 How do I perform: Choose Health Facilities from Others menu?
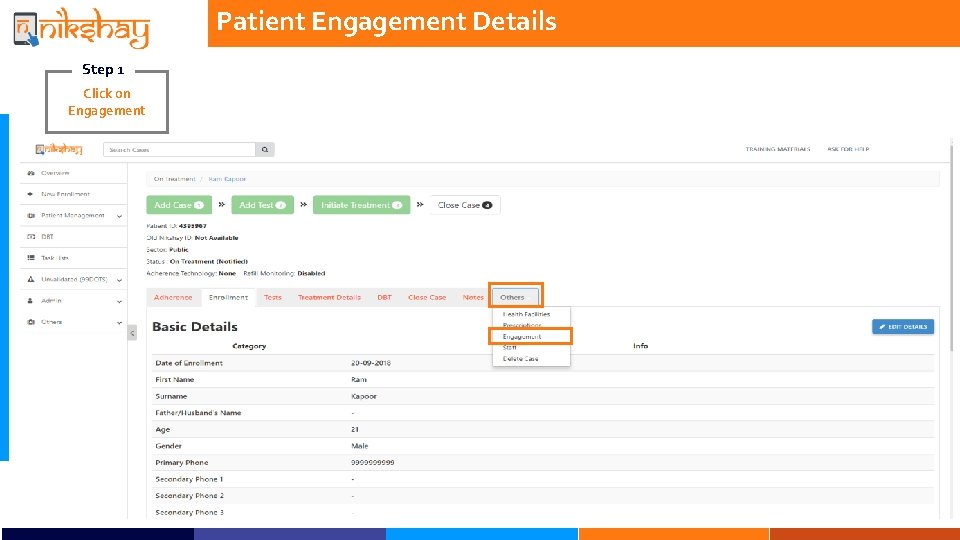coord(527,314)
